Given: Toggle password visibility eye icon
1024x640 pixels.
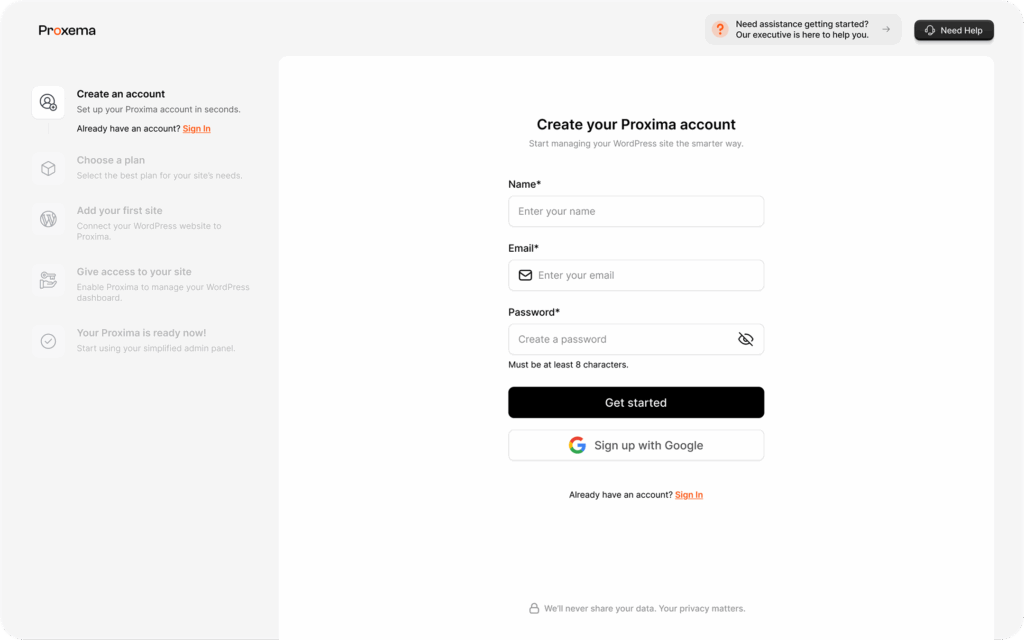Looking at the screenshot, I should pyautogui.click(x=745, y=339).
